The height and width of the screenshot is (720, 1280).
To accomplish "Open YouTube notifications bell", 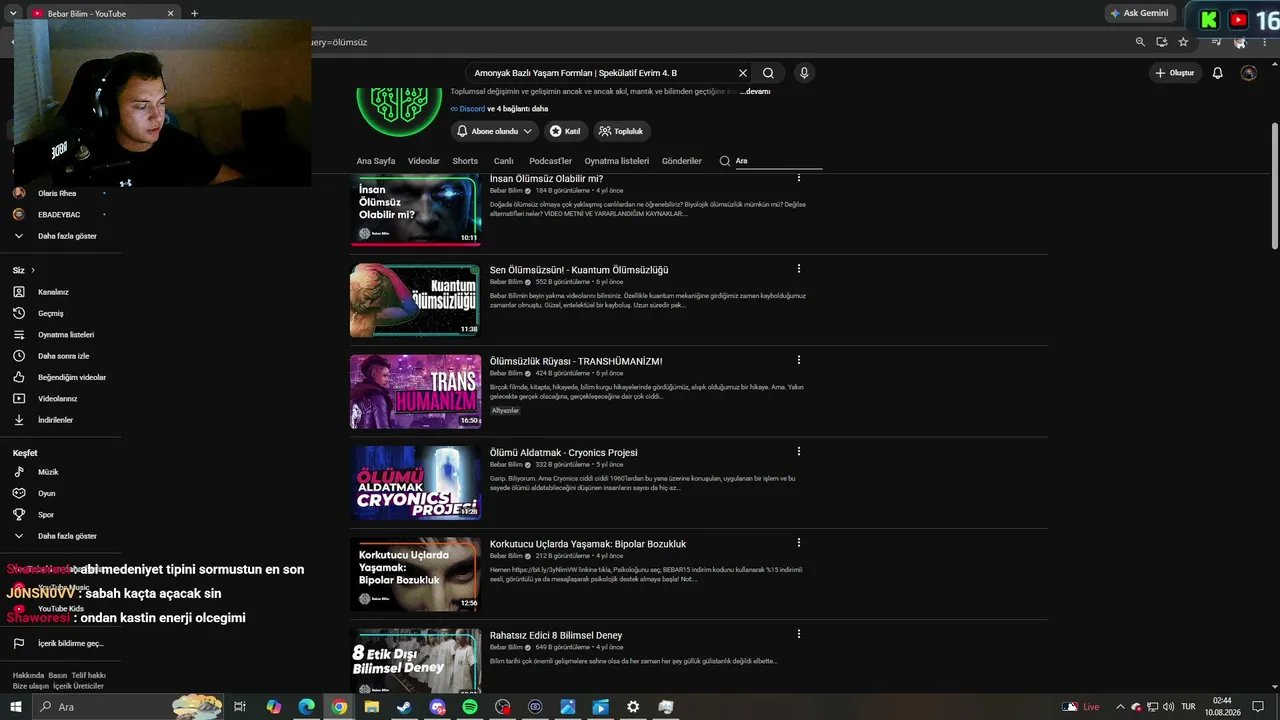I will (x=1217, y=73).
